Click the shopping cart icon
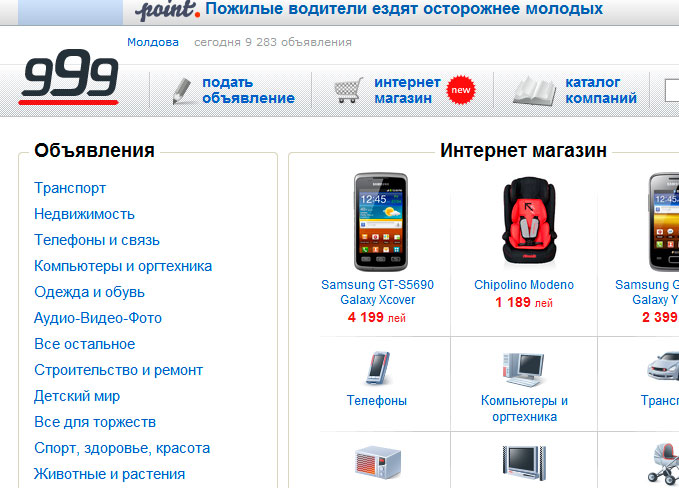This screenshot has width=679, height=488. (349, 90)
